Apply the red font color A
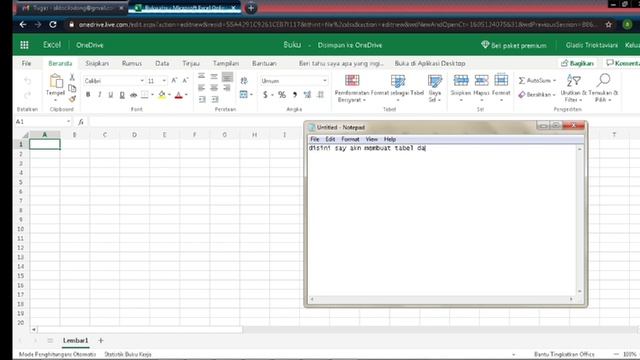This screenshot has width=640, height=360. point(178,95)
